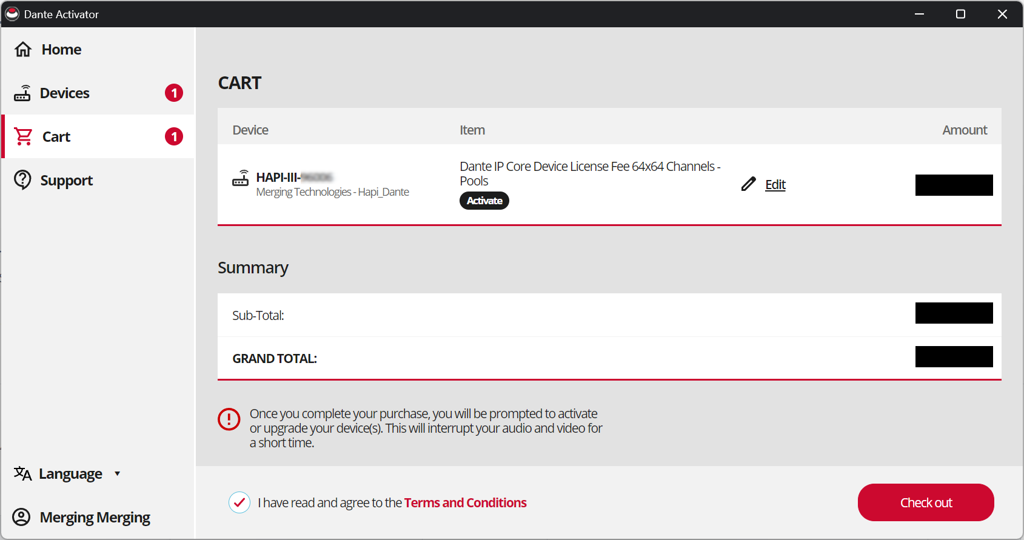Click the shopping cart icon in sidebar
The width and height of the screenshot is (1024, 540).
tap(24, 136)
